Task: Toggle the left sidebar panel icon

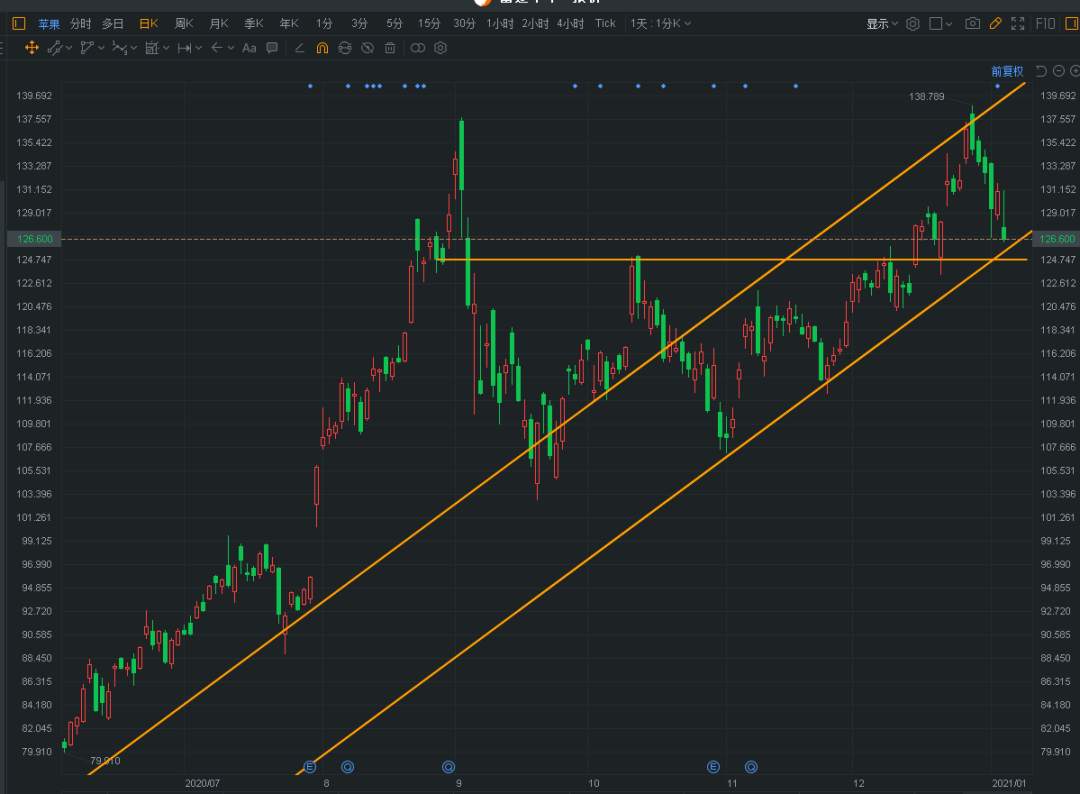Action: click(x=19, y=23)
